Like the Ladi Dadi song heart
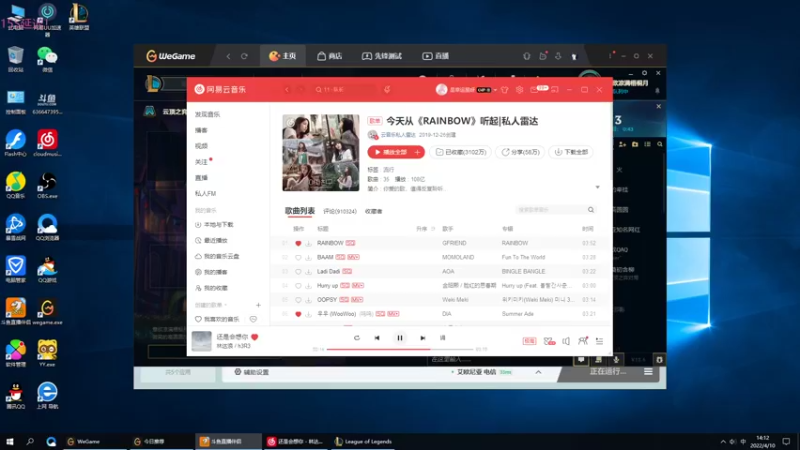Screen dimensions: 800x450 (298, 272)
